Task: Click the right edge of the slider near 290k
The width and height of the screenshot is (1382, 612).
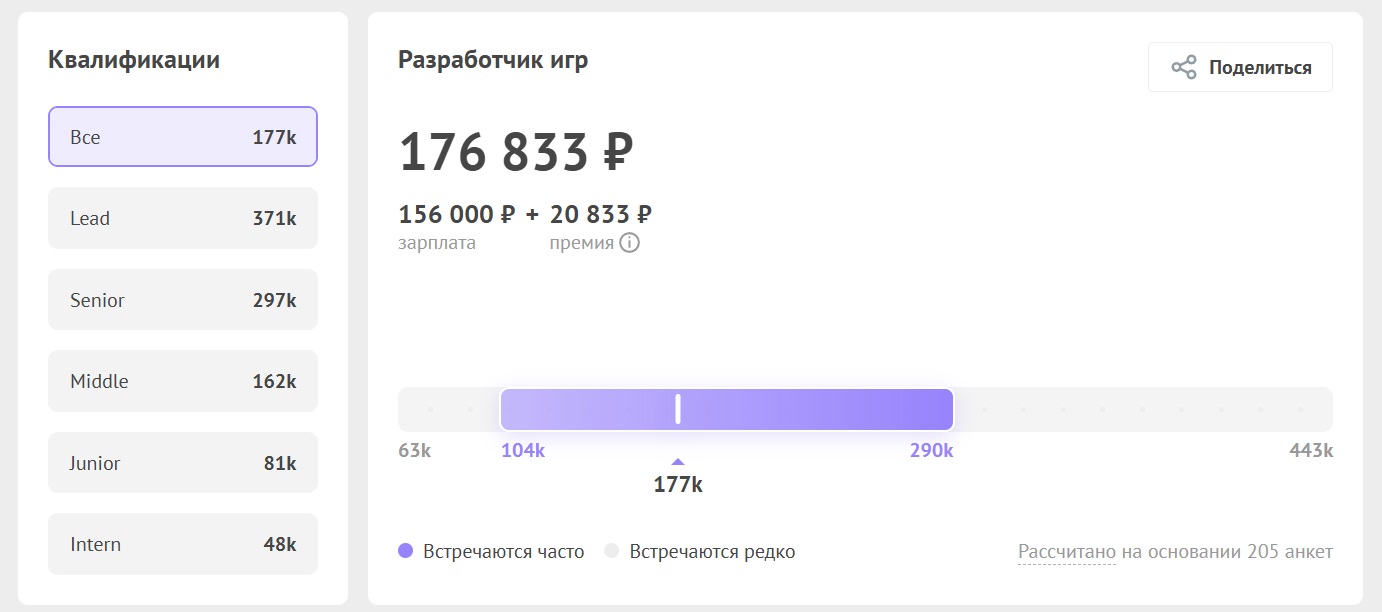Action: pyautogui.click(x=948, y=409)
